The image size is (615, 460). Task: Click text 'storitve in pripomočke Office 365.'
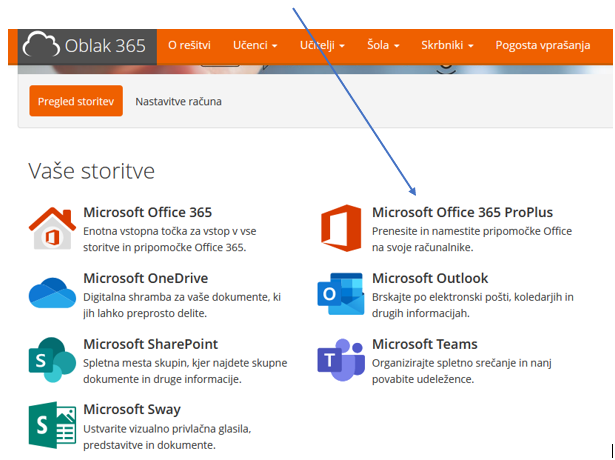point(165,247)
